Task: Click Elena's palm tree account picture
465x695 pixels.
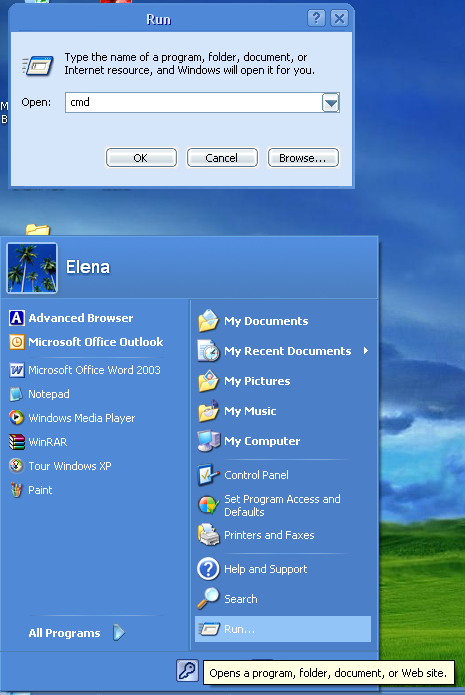Action: [x=32, y=268]
